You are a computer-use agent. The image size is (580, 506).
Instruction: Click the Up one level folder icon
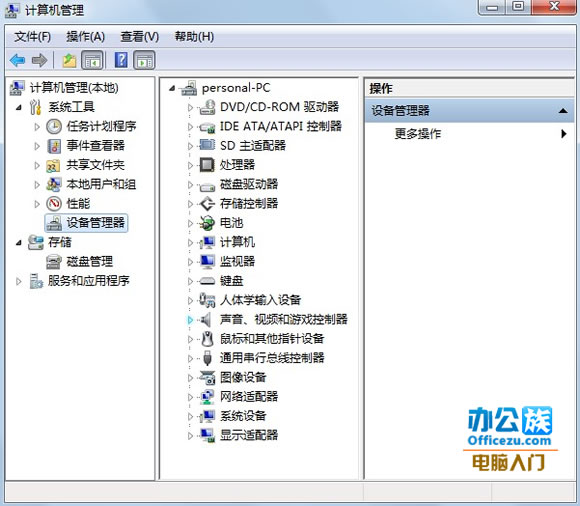tap(69, 60)
